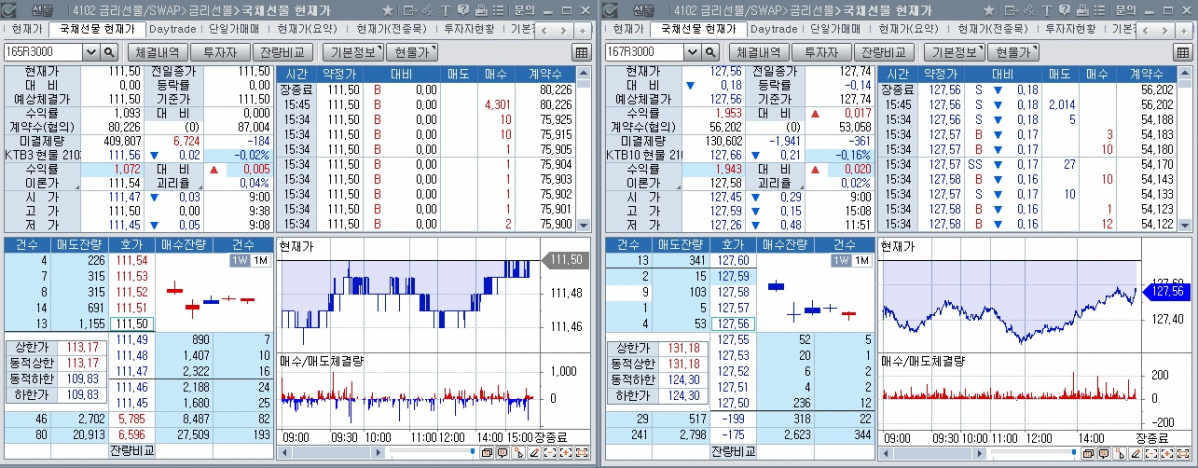Adjust the zoom slider handle under right chart
Image resolution: width=1198 pixels, height=468 pixels.
point(1073,453)
